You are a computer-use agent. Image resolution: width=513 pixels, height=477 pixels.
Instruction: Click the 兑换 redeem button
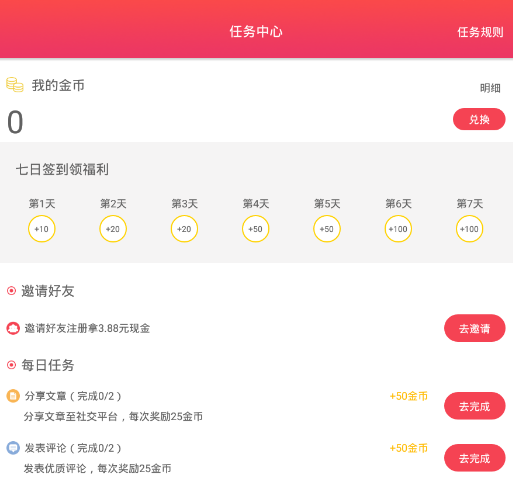(479, 119)
